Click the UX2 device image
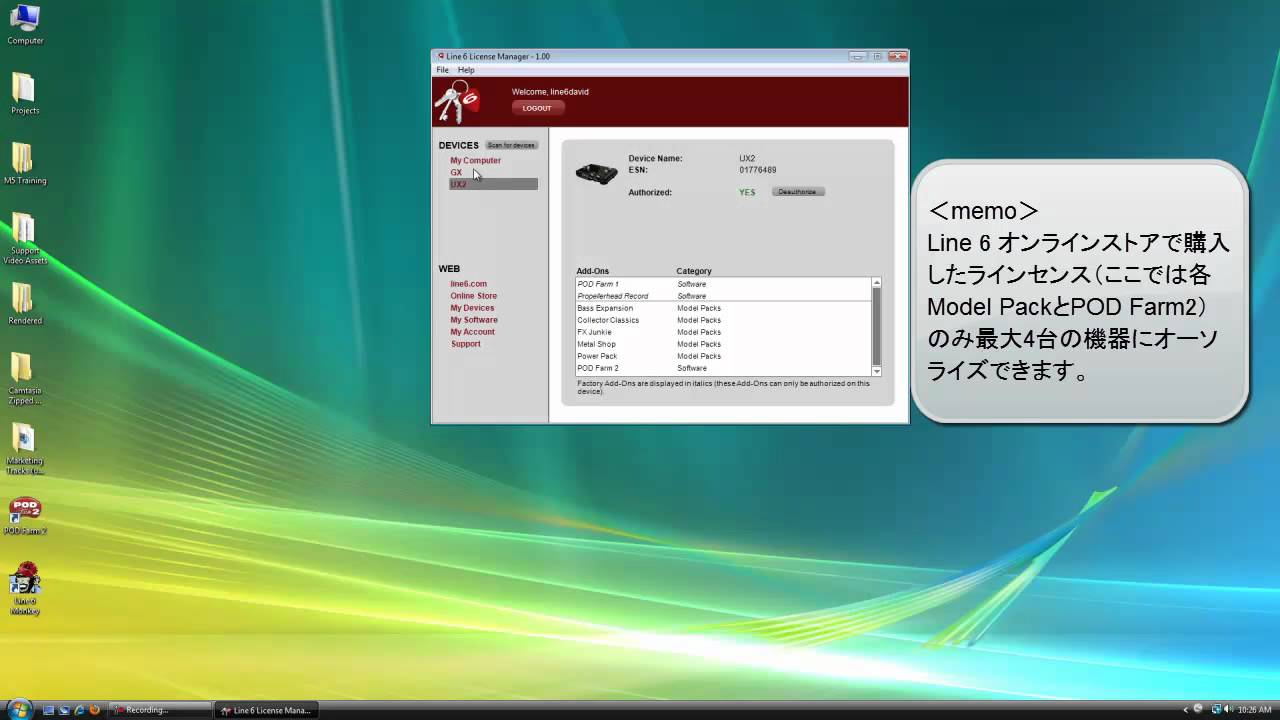Viewport: 1280px width, 720px height. 596,173
